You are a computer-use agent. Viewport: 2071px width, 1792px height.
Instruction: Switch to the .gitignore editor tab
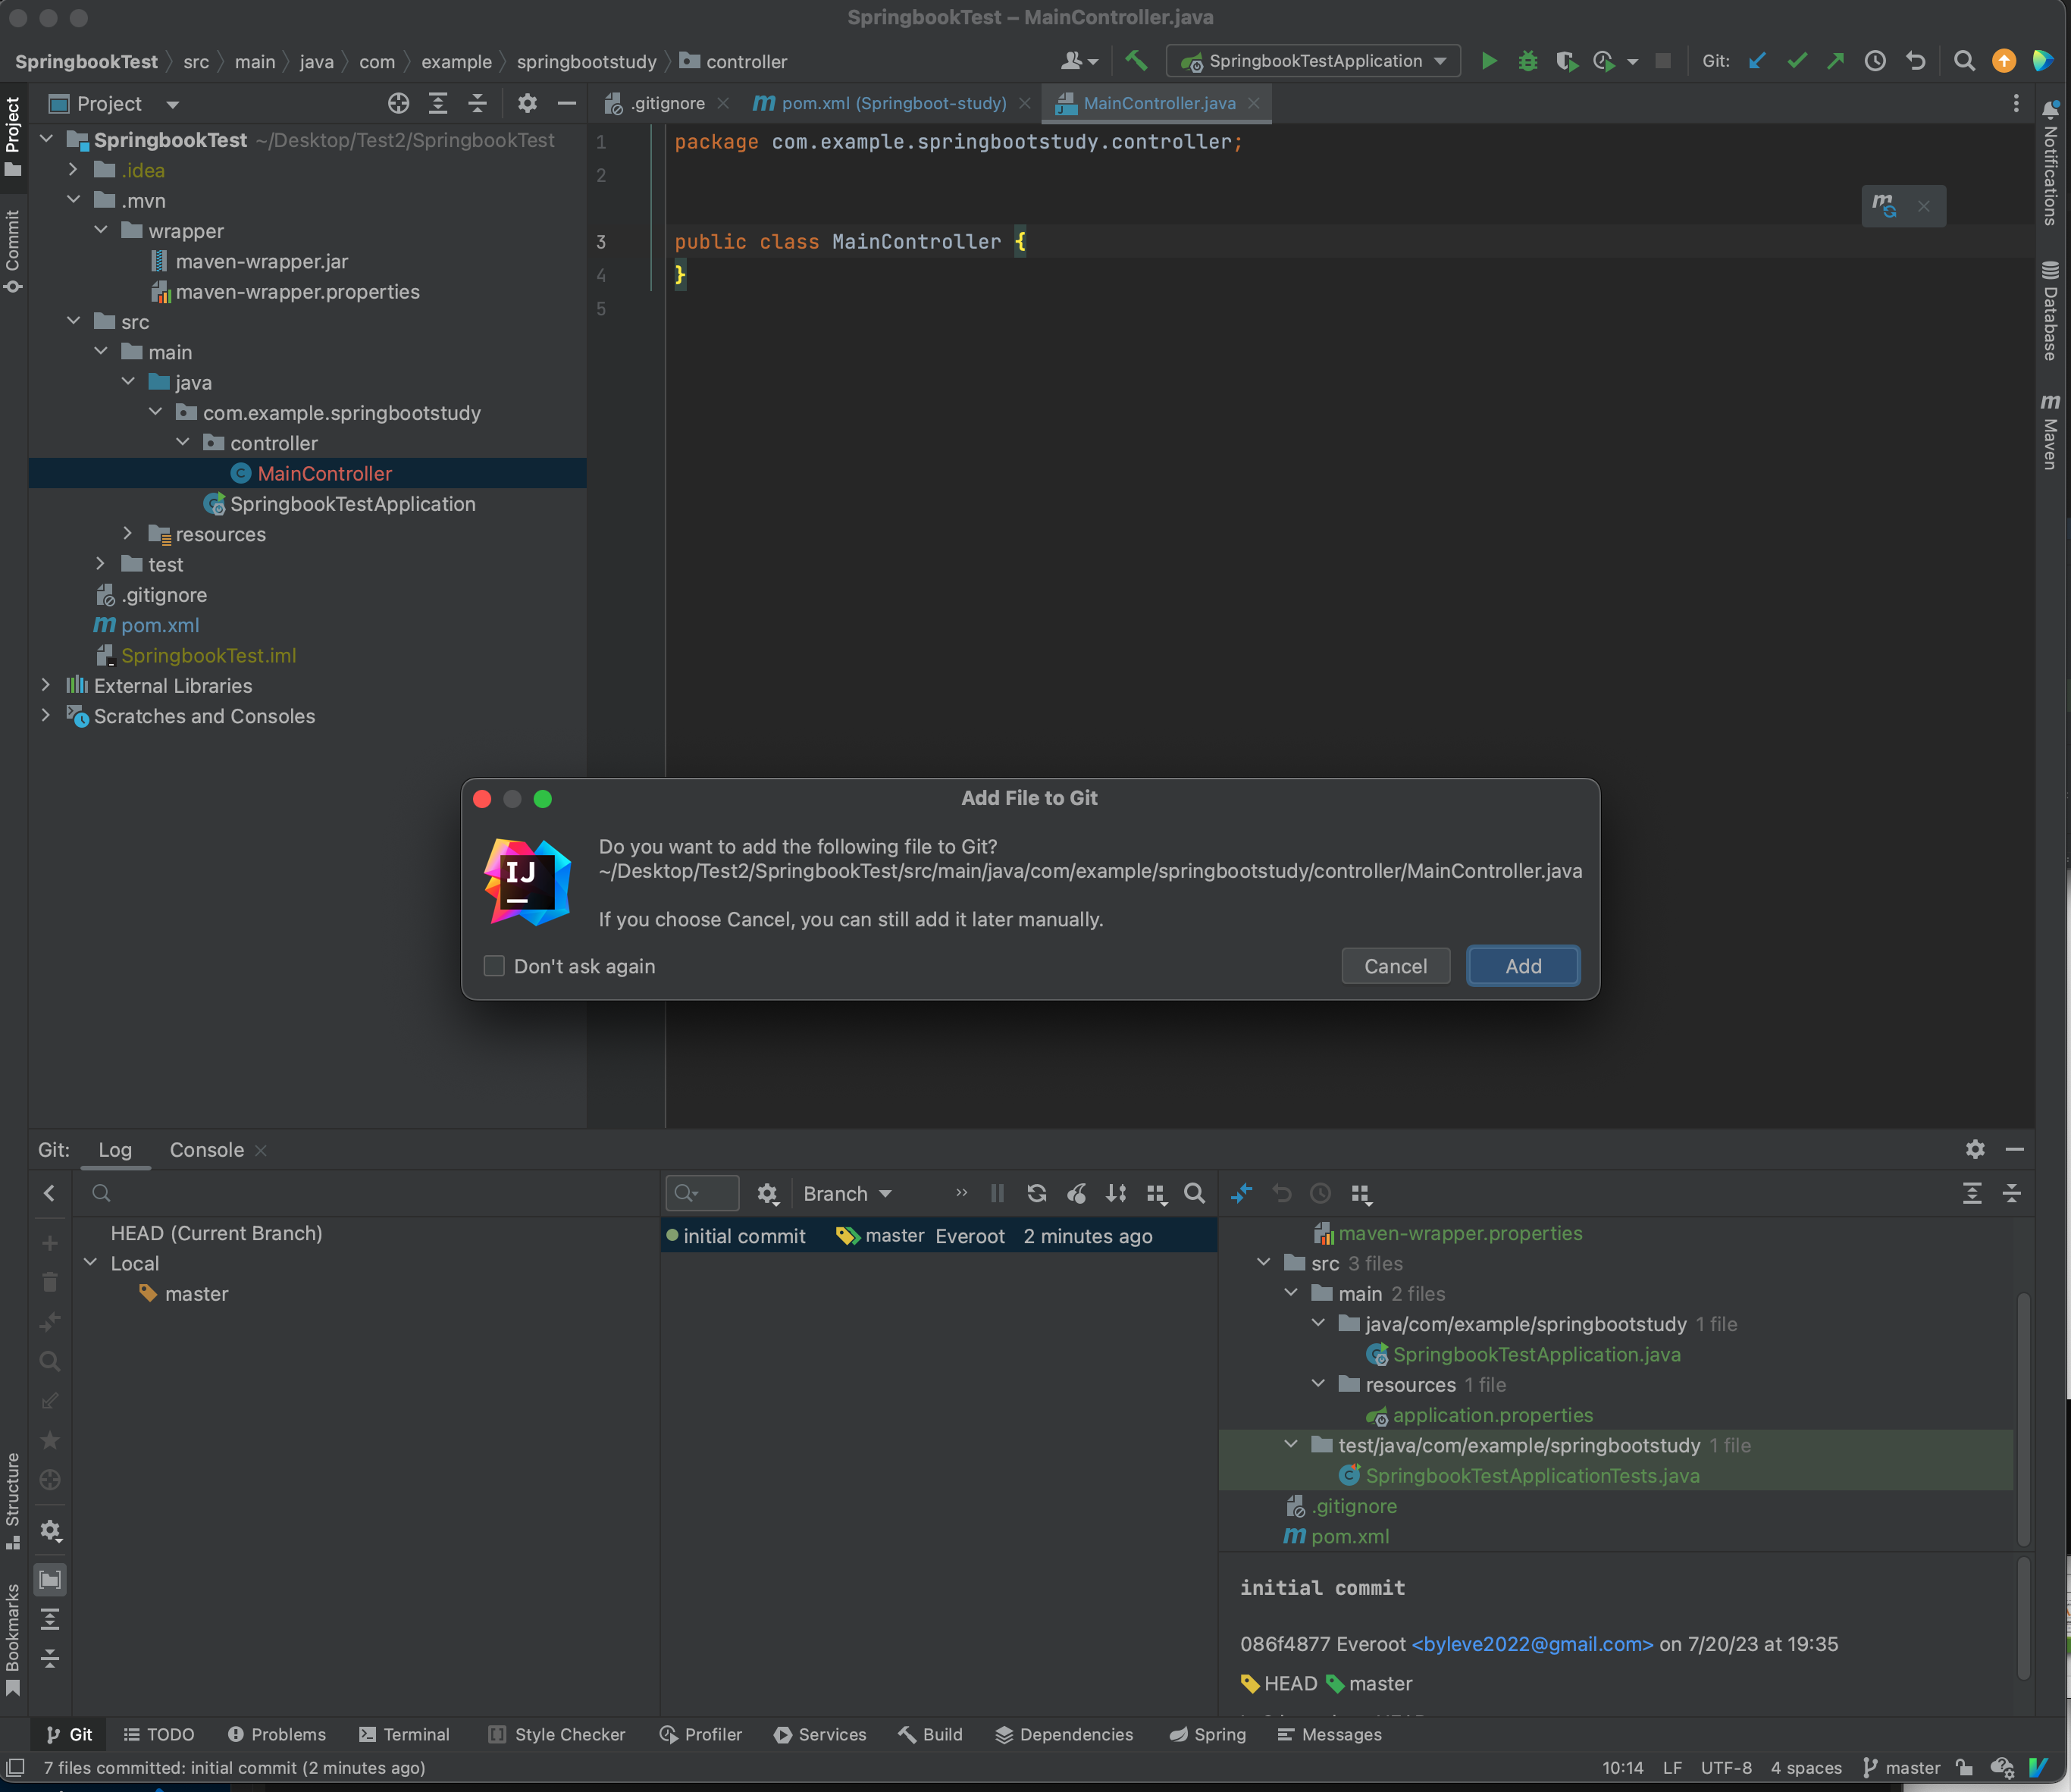click(666, 103)
